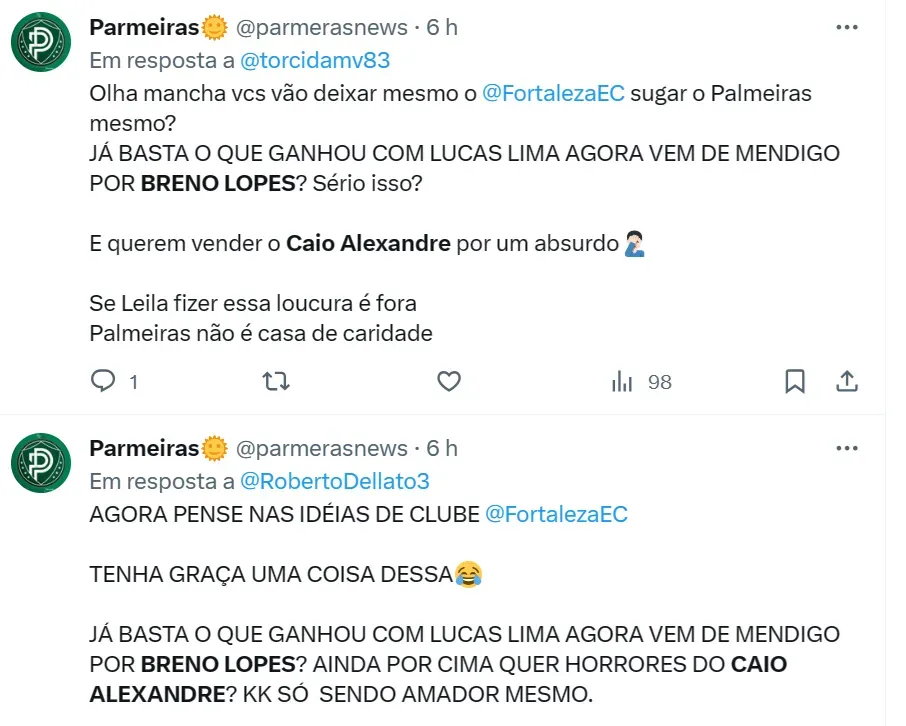The width and height of the screenshot is (906, 726).
Task: Open @torcidamv83 profile link
Action: 315,60
